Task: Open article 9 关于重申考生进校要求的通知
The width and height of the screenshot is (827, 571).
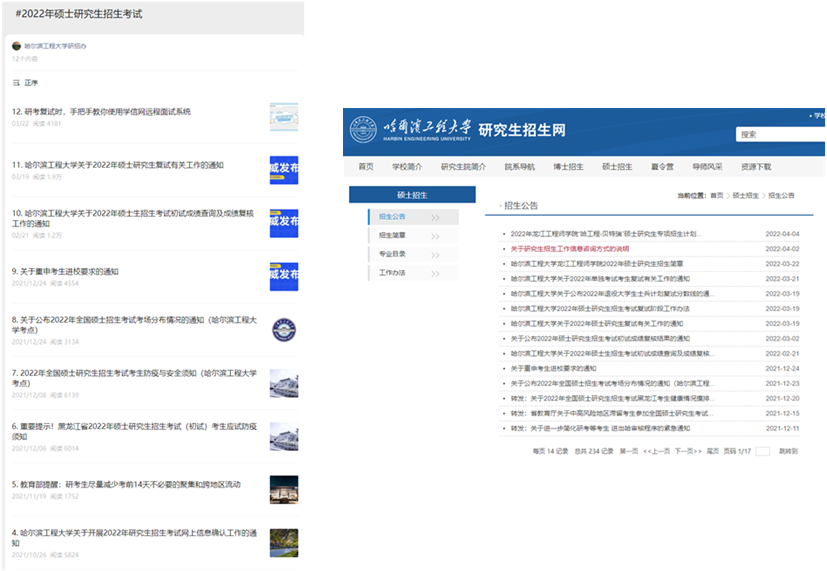Action: 65,272
